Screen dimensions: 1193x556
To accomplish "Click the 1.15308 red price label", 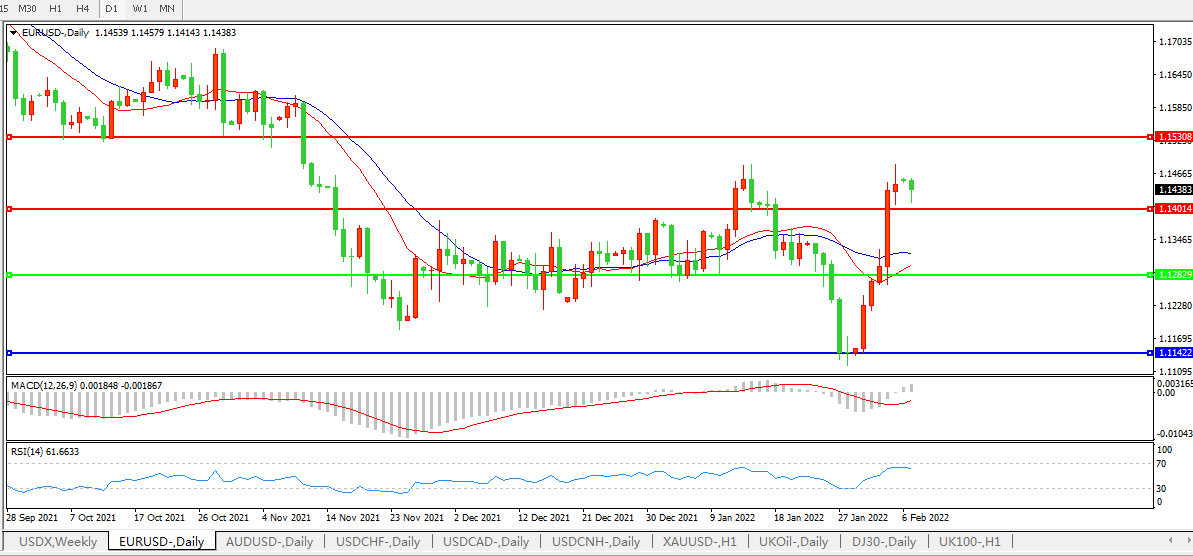I will coord(1172,136).
